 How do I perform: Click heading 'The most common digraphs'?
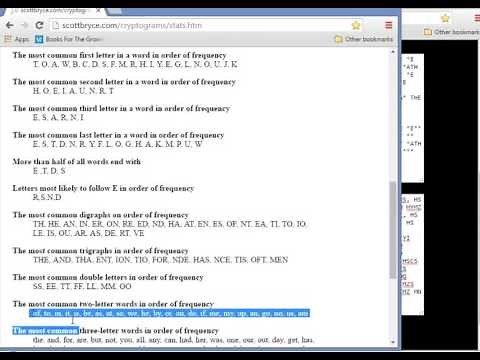pos(100,215)
